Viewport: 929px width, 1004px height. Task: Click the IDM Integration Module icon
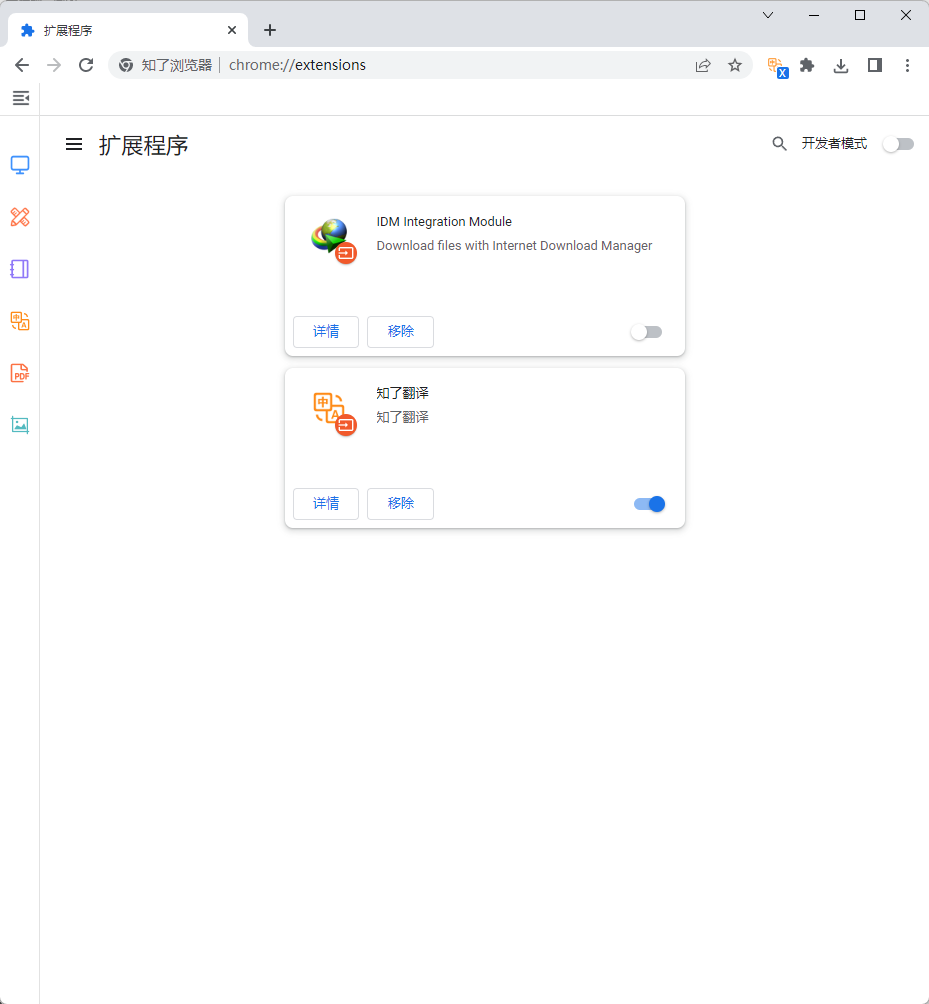tap(334, 240)
